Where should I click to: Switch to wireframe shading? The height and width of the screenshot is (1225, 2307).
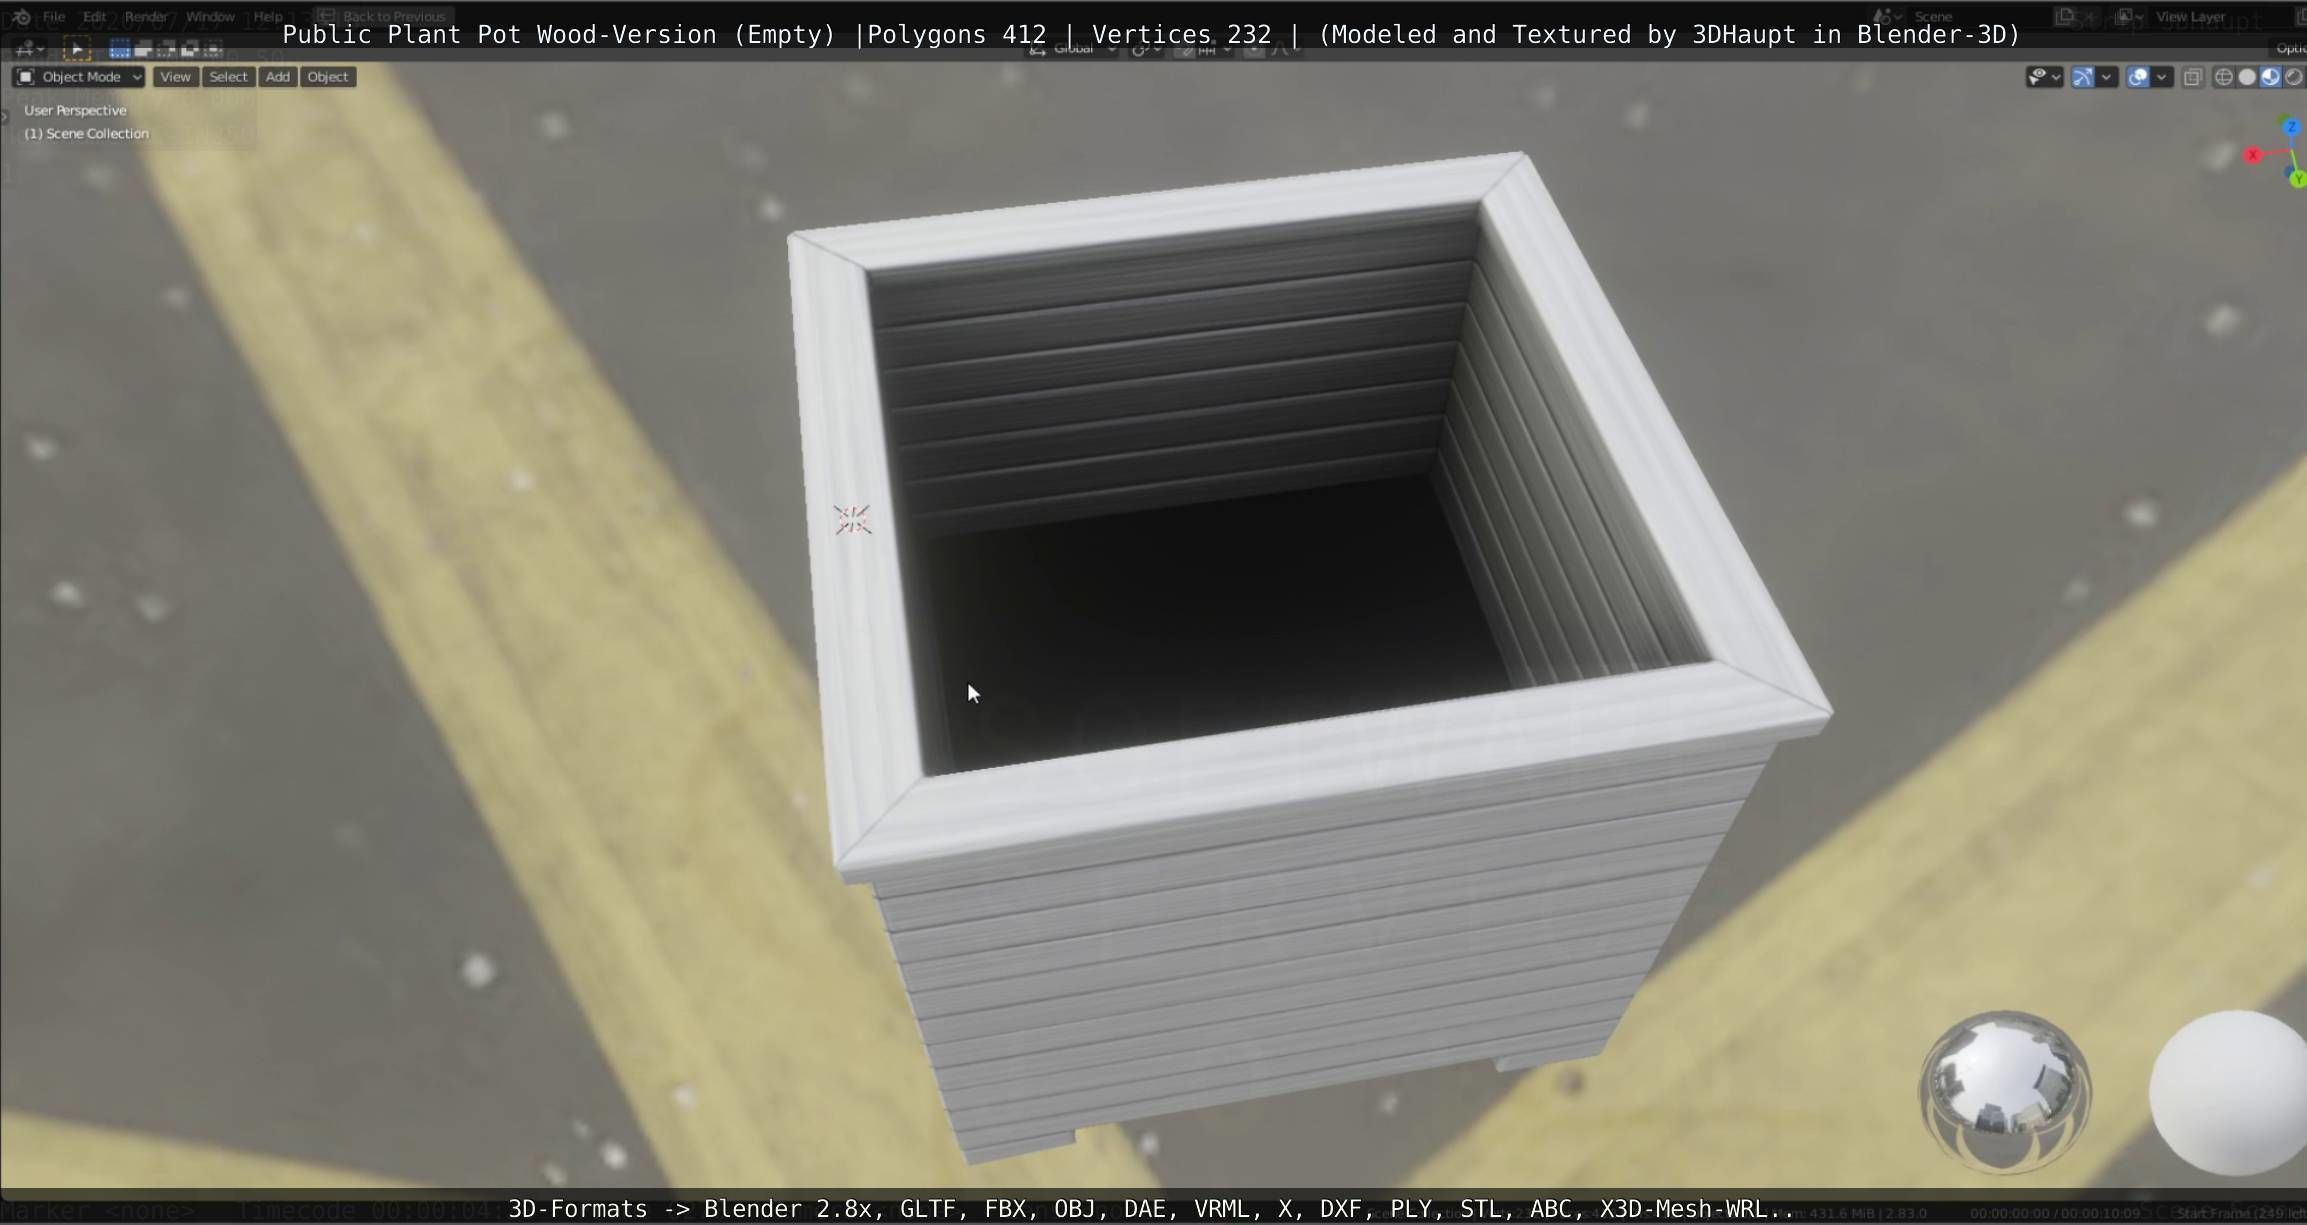point(2224,77)
